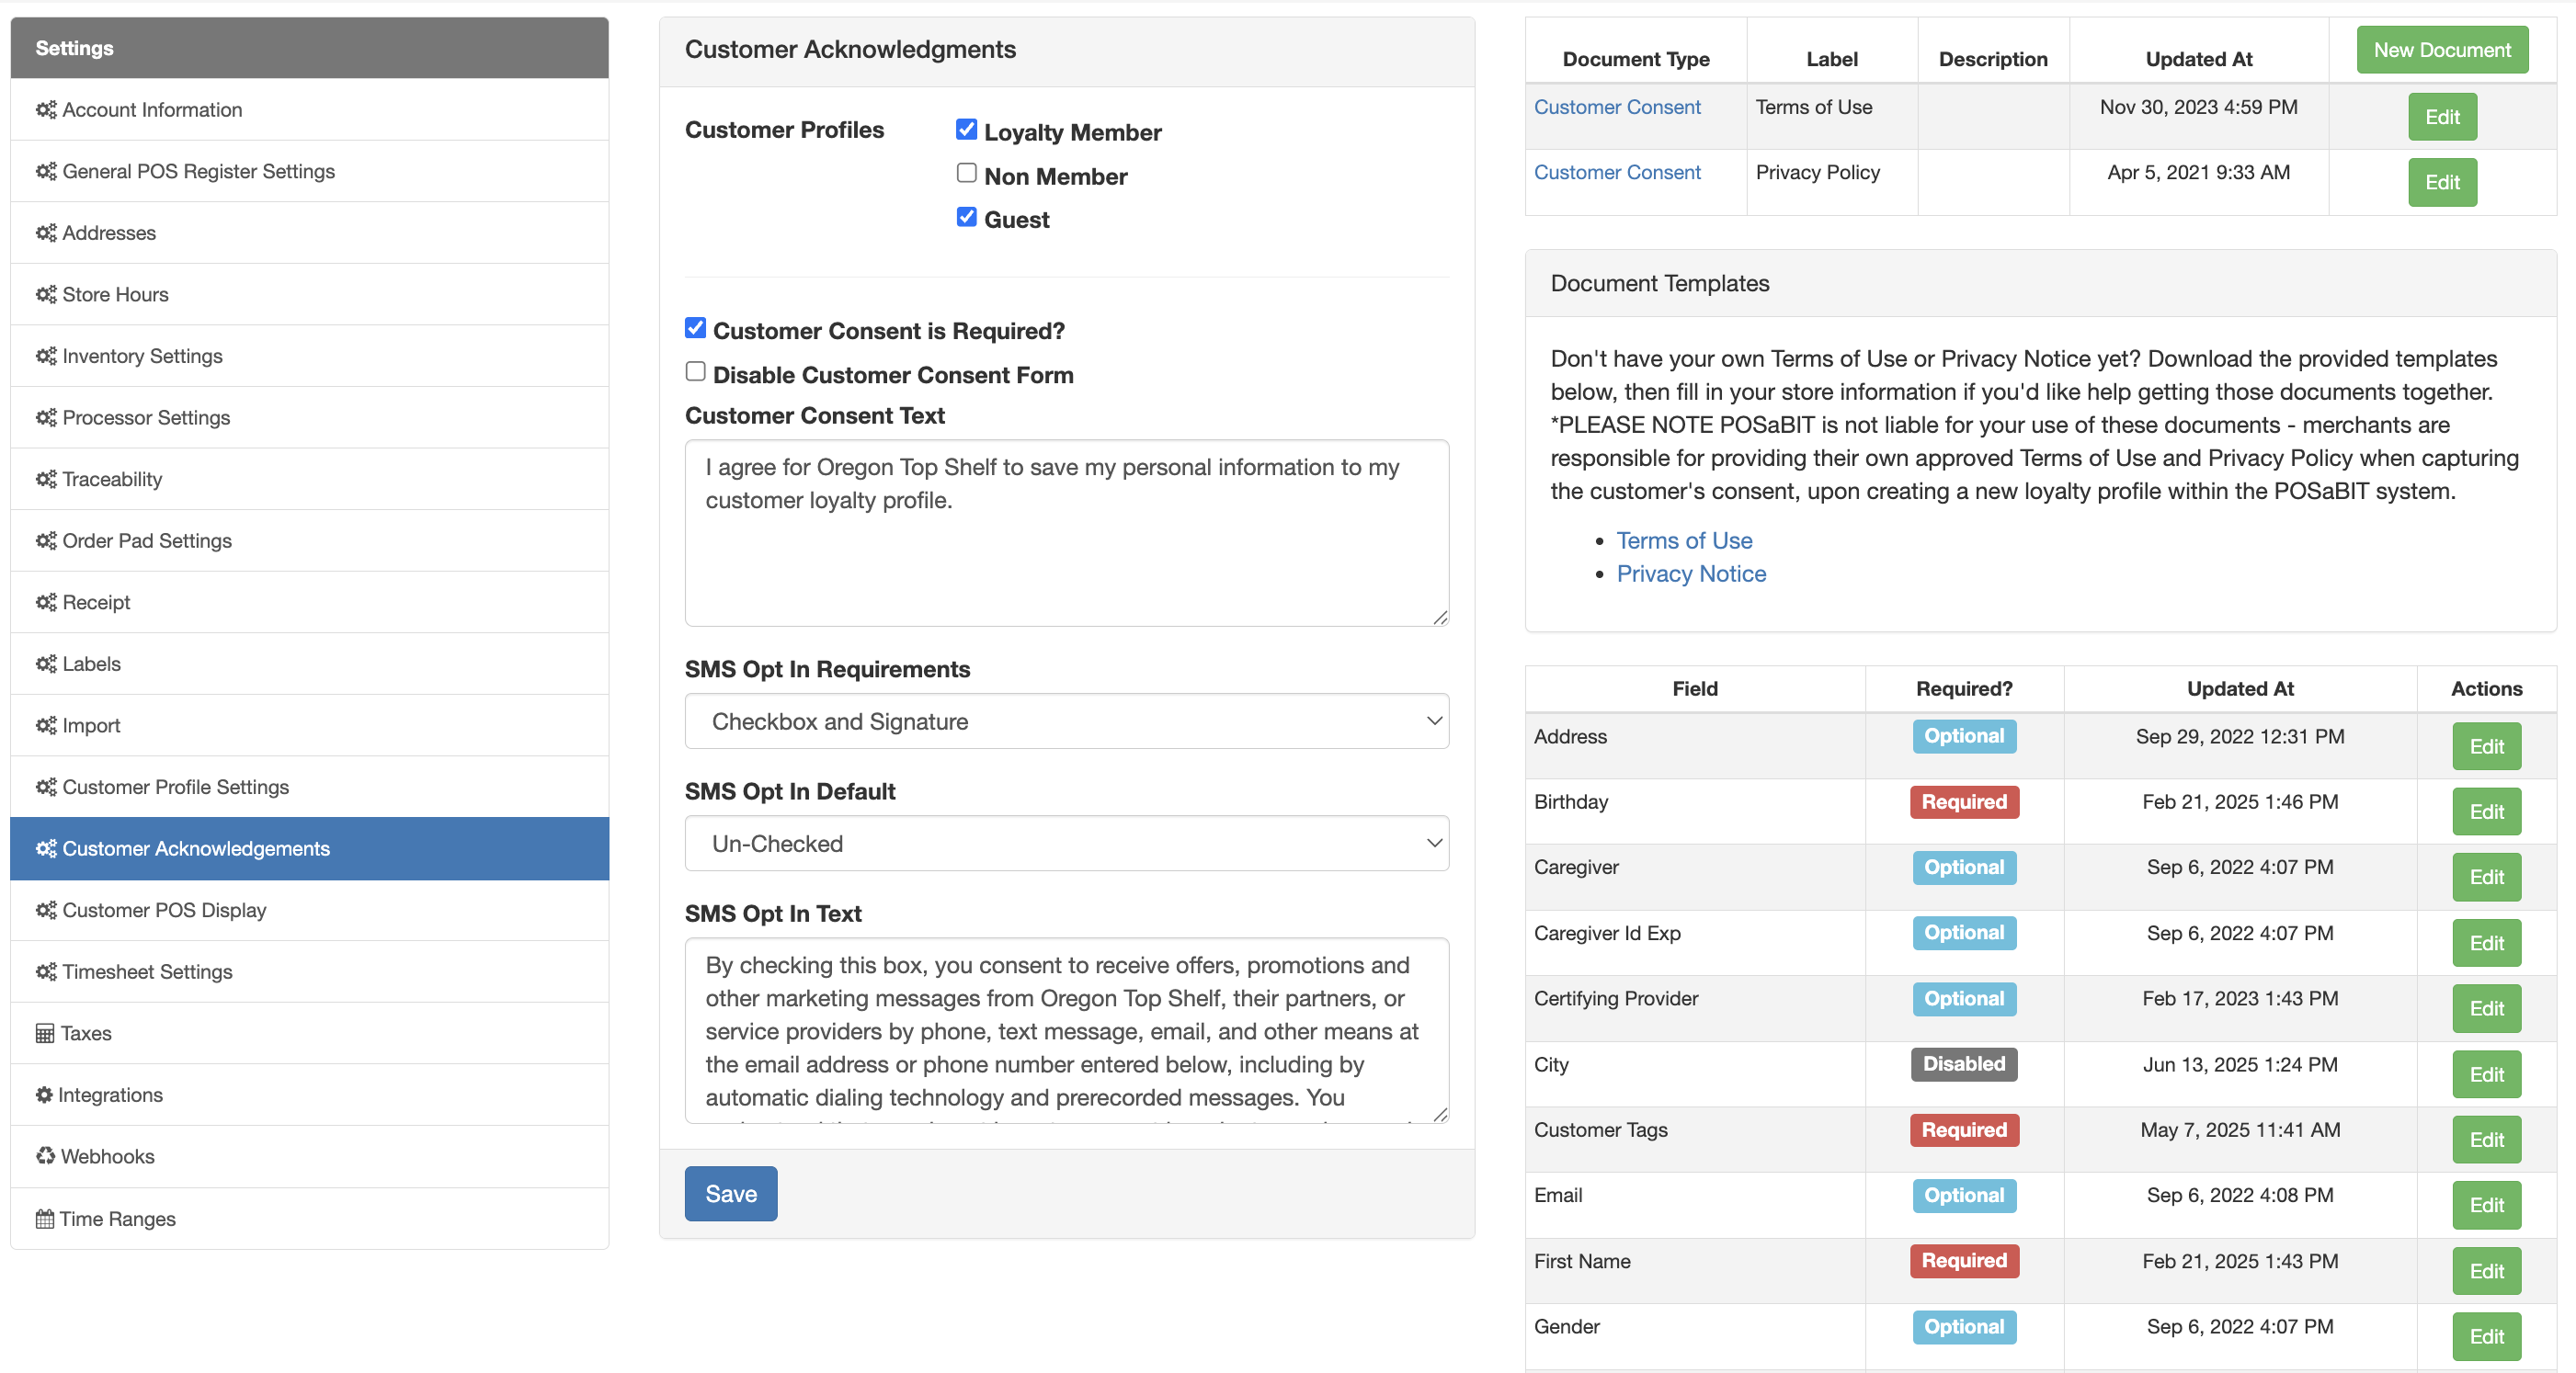Click the Optional badge for Email
This screenshot has height=1373, width=2576.
(x=1963, y=1195)
